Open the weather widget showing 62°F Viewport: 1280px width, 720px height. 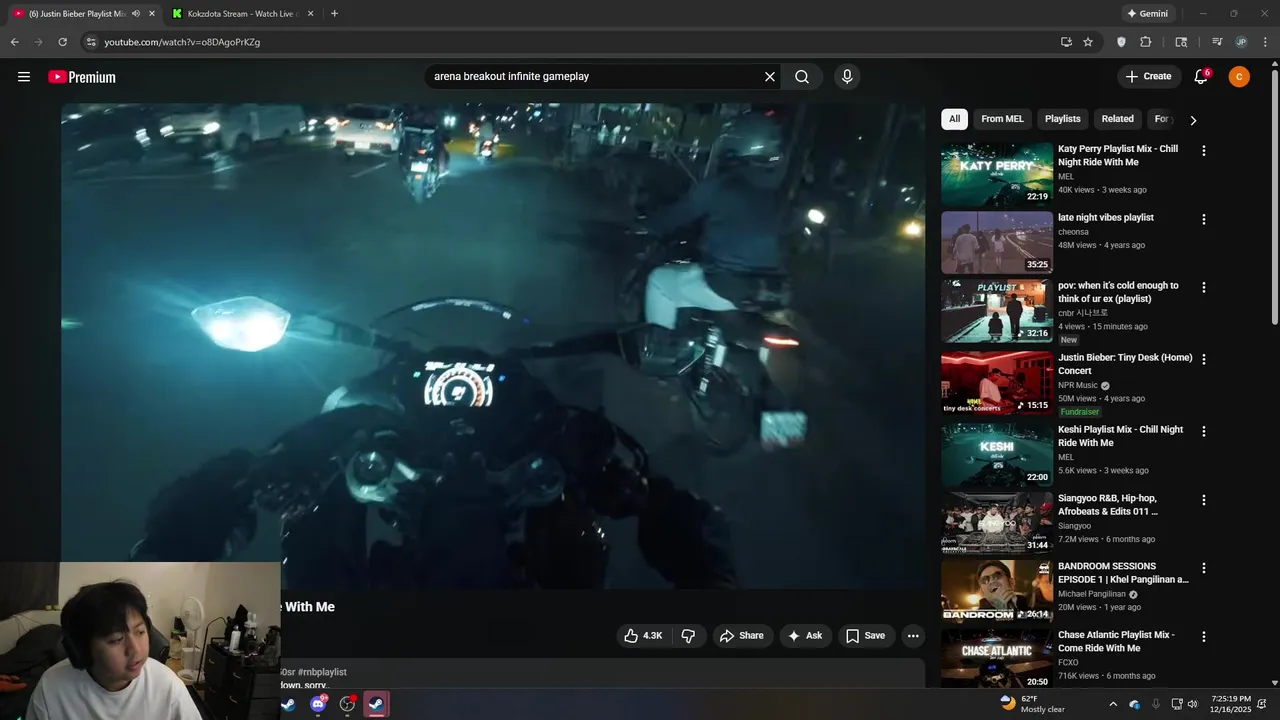[x=1033, y=704]
